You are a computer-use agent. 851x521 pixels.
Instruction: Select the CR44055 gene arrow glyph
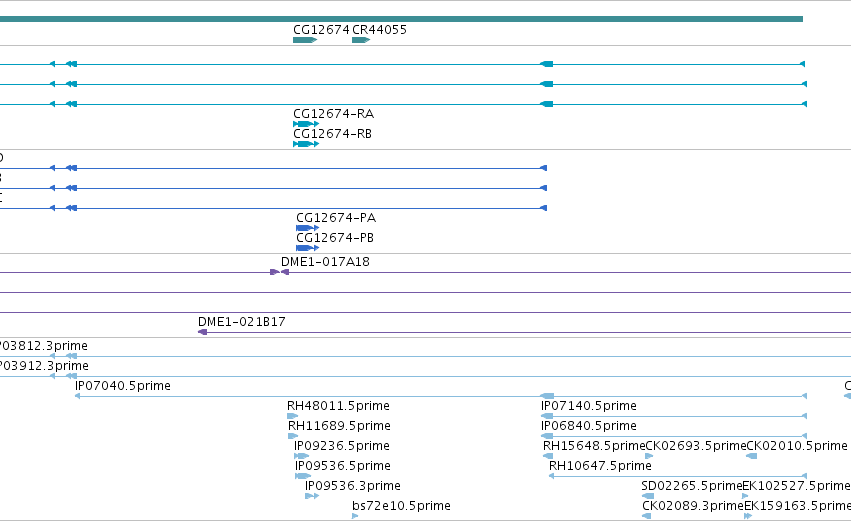tap(361, 40)
